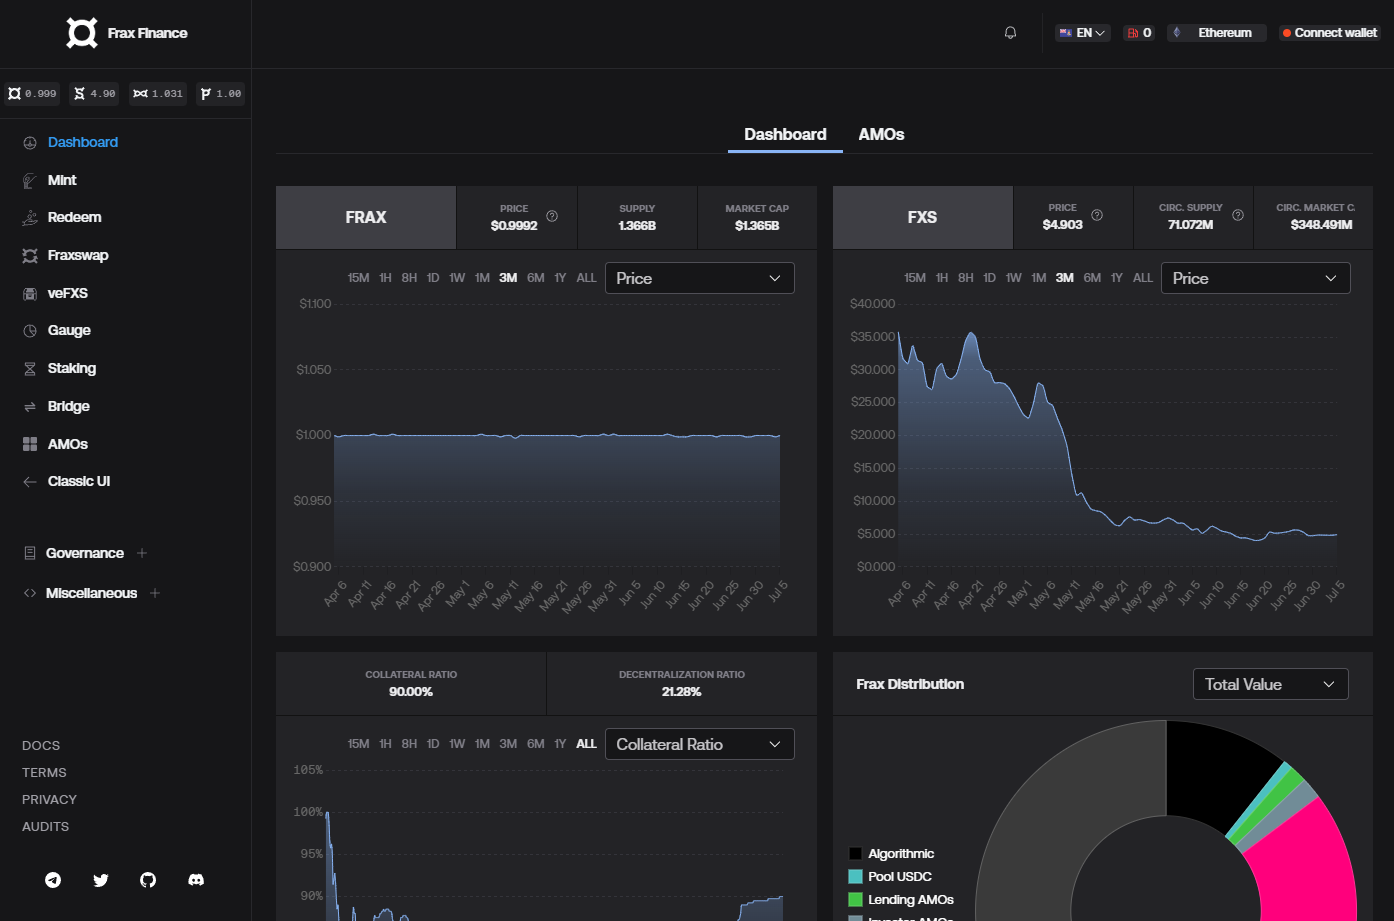Image resolution: width=1394 pixels, height=921 pixels.
Task: Click the 1.031 price ticker chip
Action: pos(158,94)
